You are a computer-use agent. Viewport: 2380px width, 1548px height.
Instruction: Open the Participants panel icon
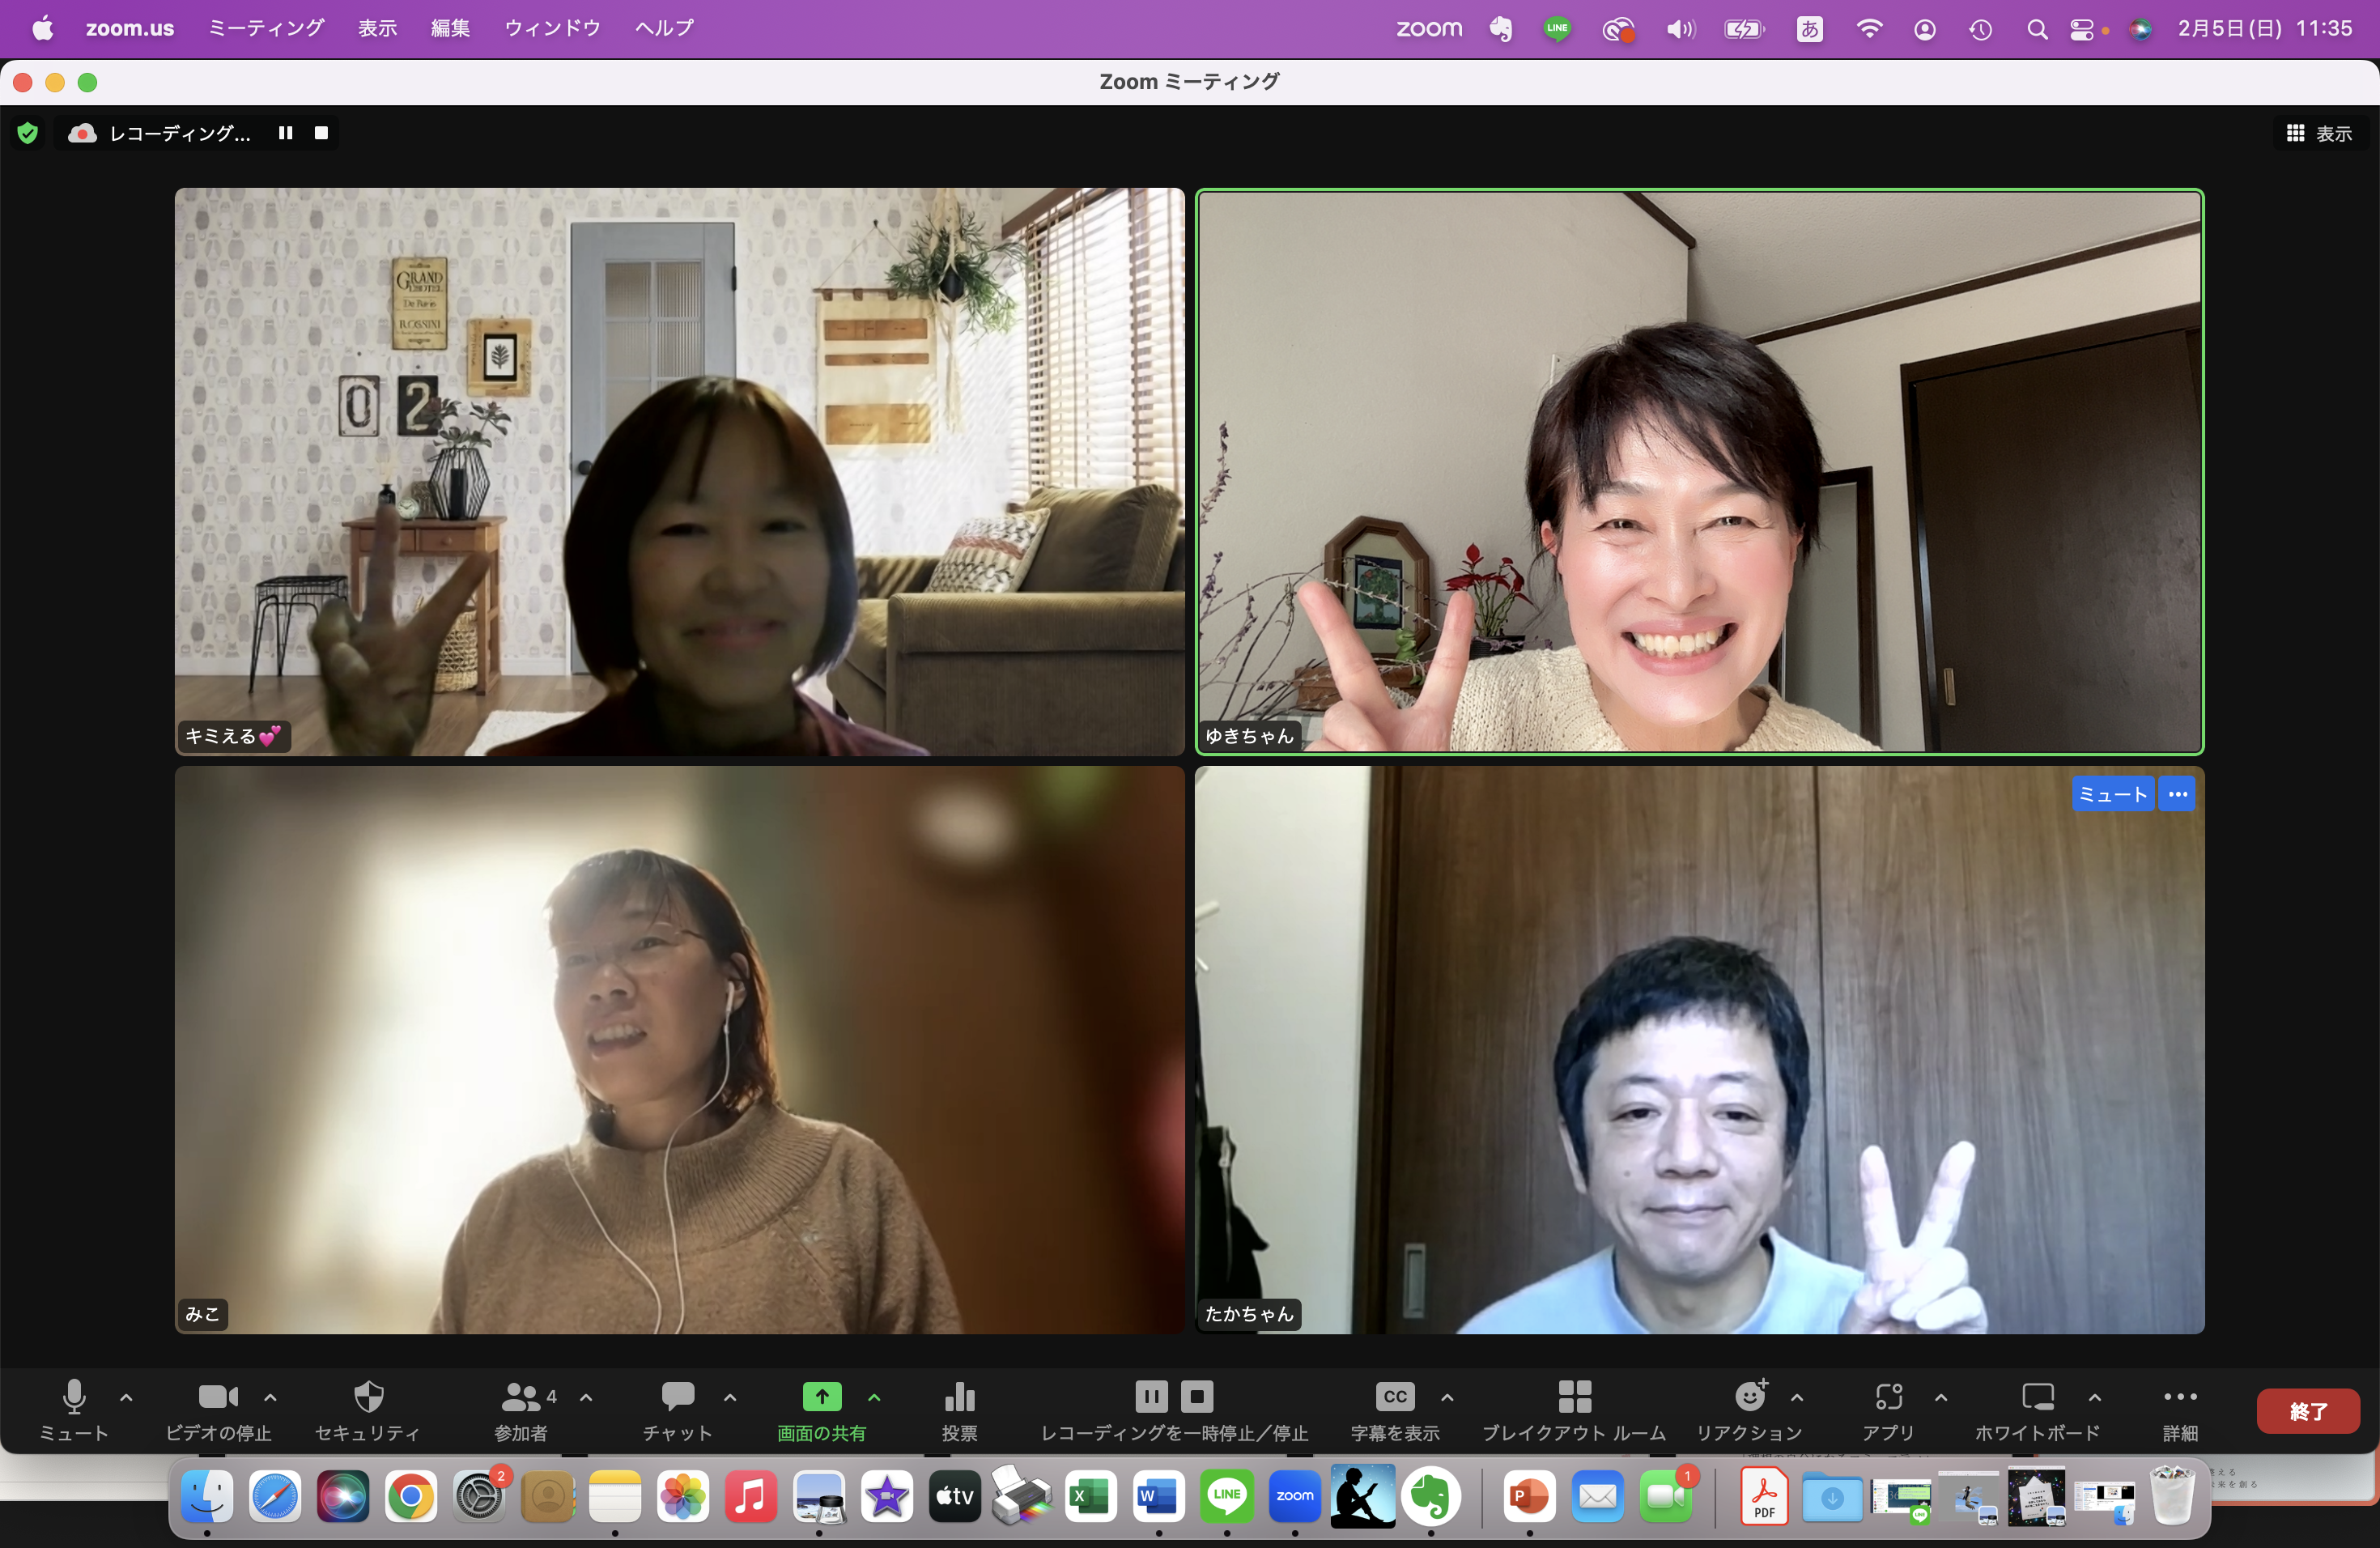click(x=521, y=1396)
